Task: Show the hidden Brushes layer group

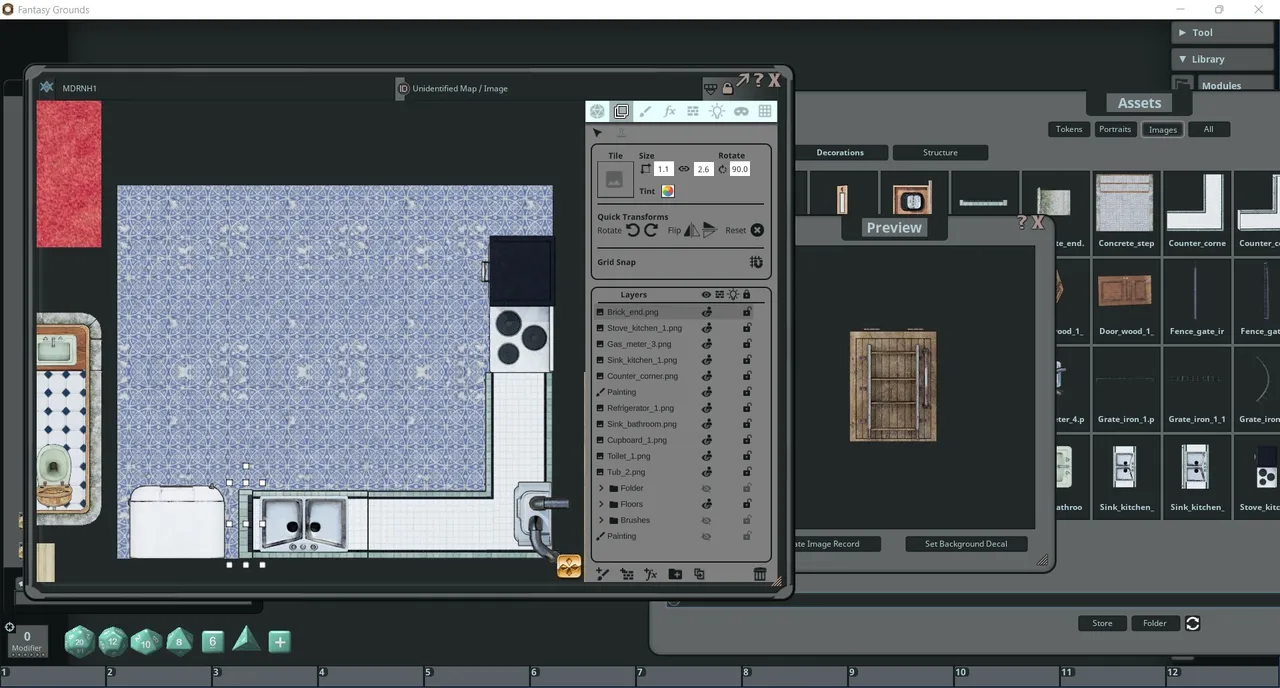Action: 706,520
